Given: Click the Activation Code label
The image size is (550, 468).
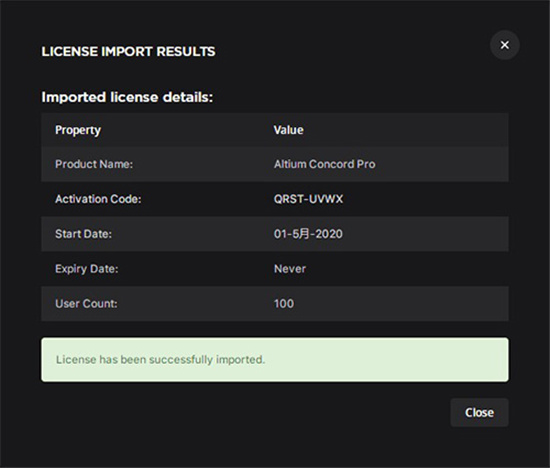Looking at the screenshot, I should click(98, 199).
